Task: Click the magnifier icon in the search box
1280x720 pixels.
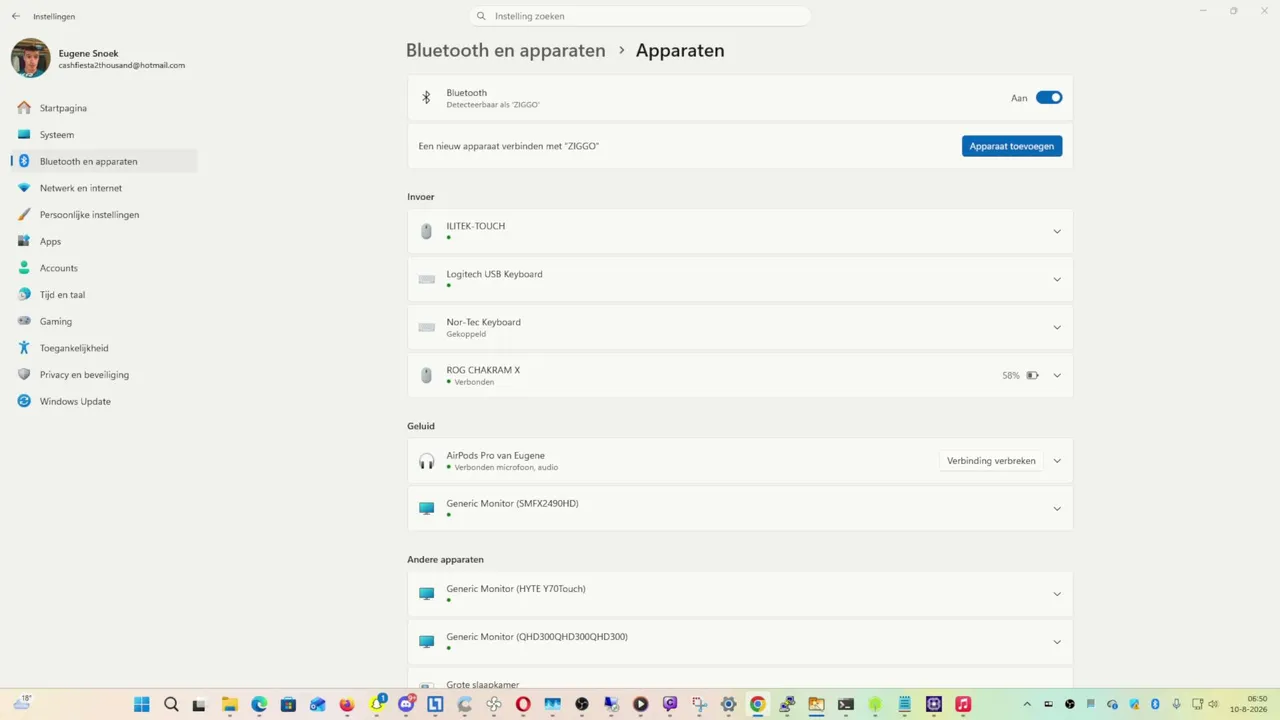Action: pyautogui.click(x=481, y=16)
